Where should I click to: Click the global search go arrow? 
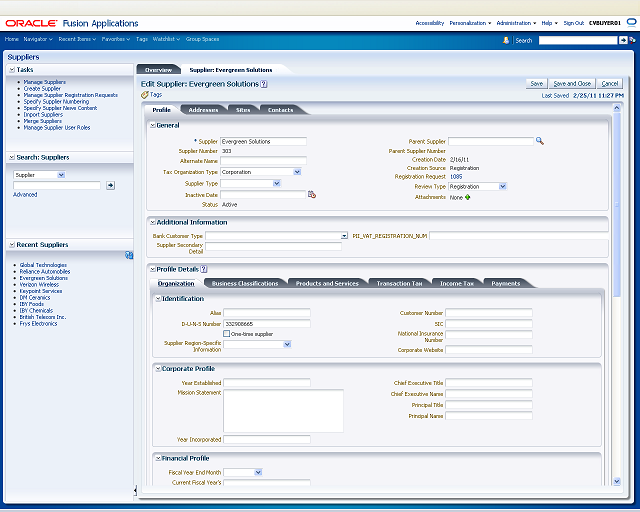pos(623,40)
